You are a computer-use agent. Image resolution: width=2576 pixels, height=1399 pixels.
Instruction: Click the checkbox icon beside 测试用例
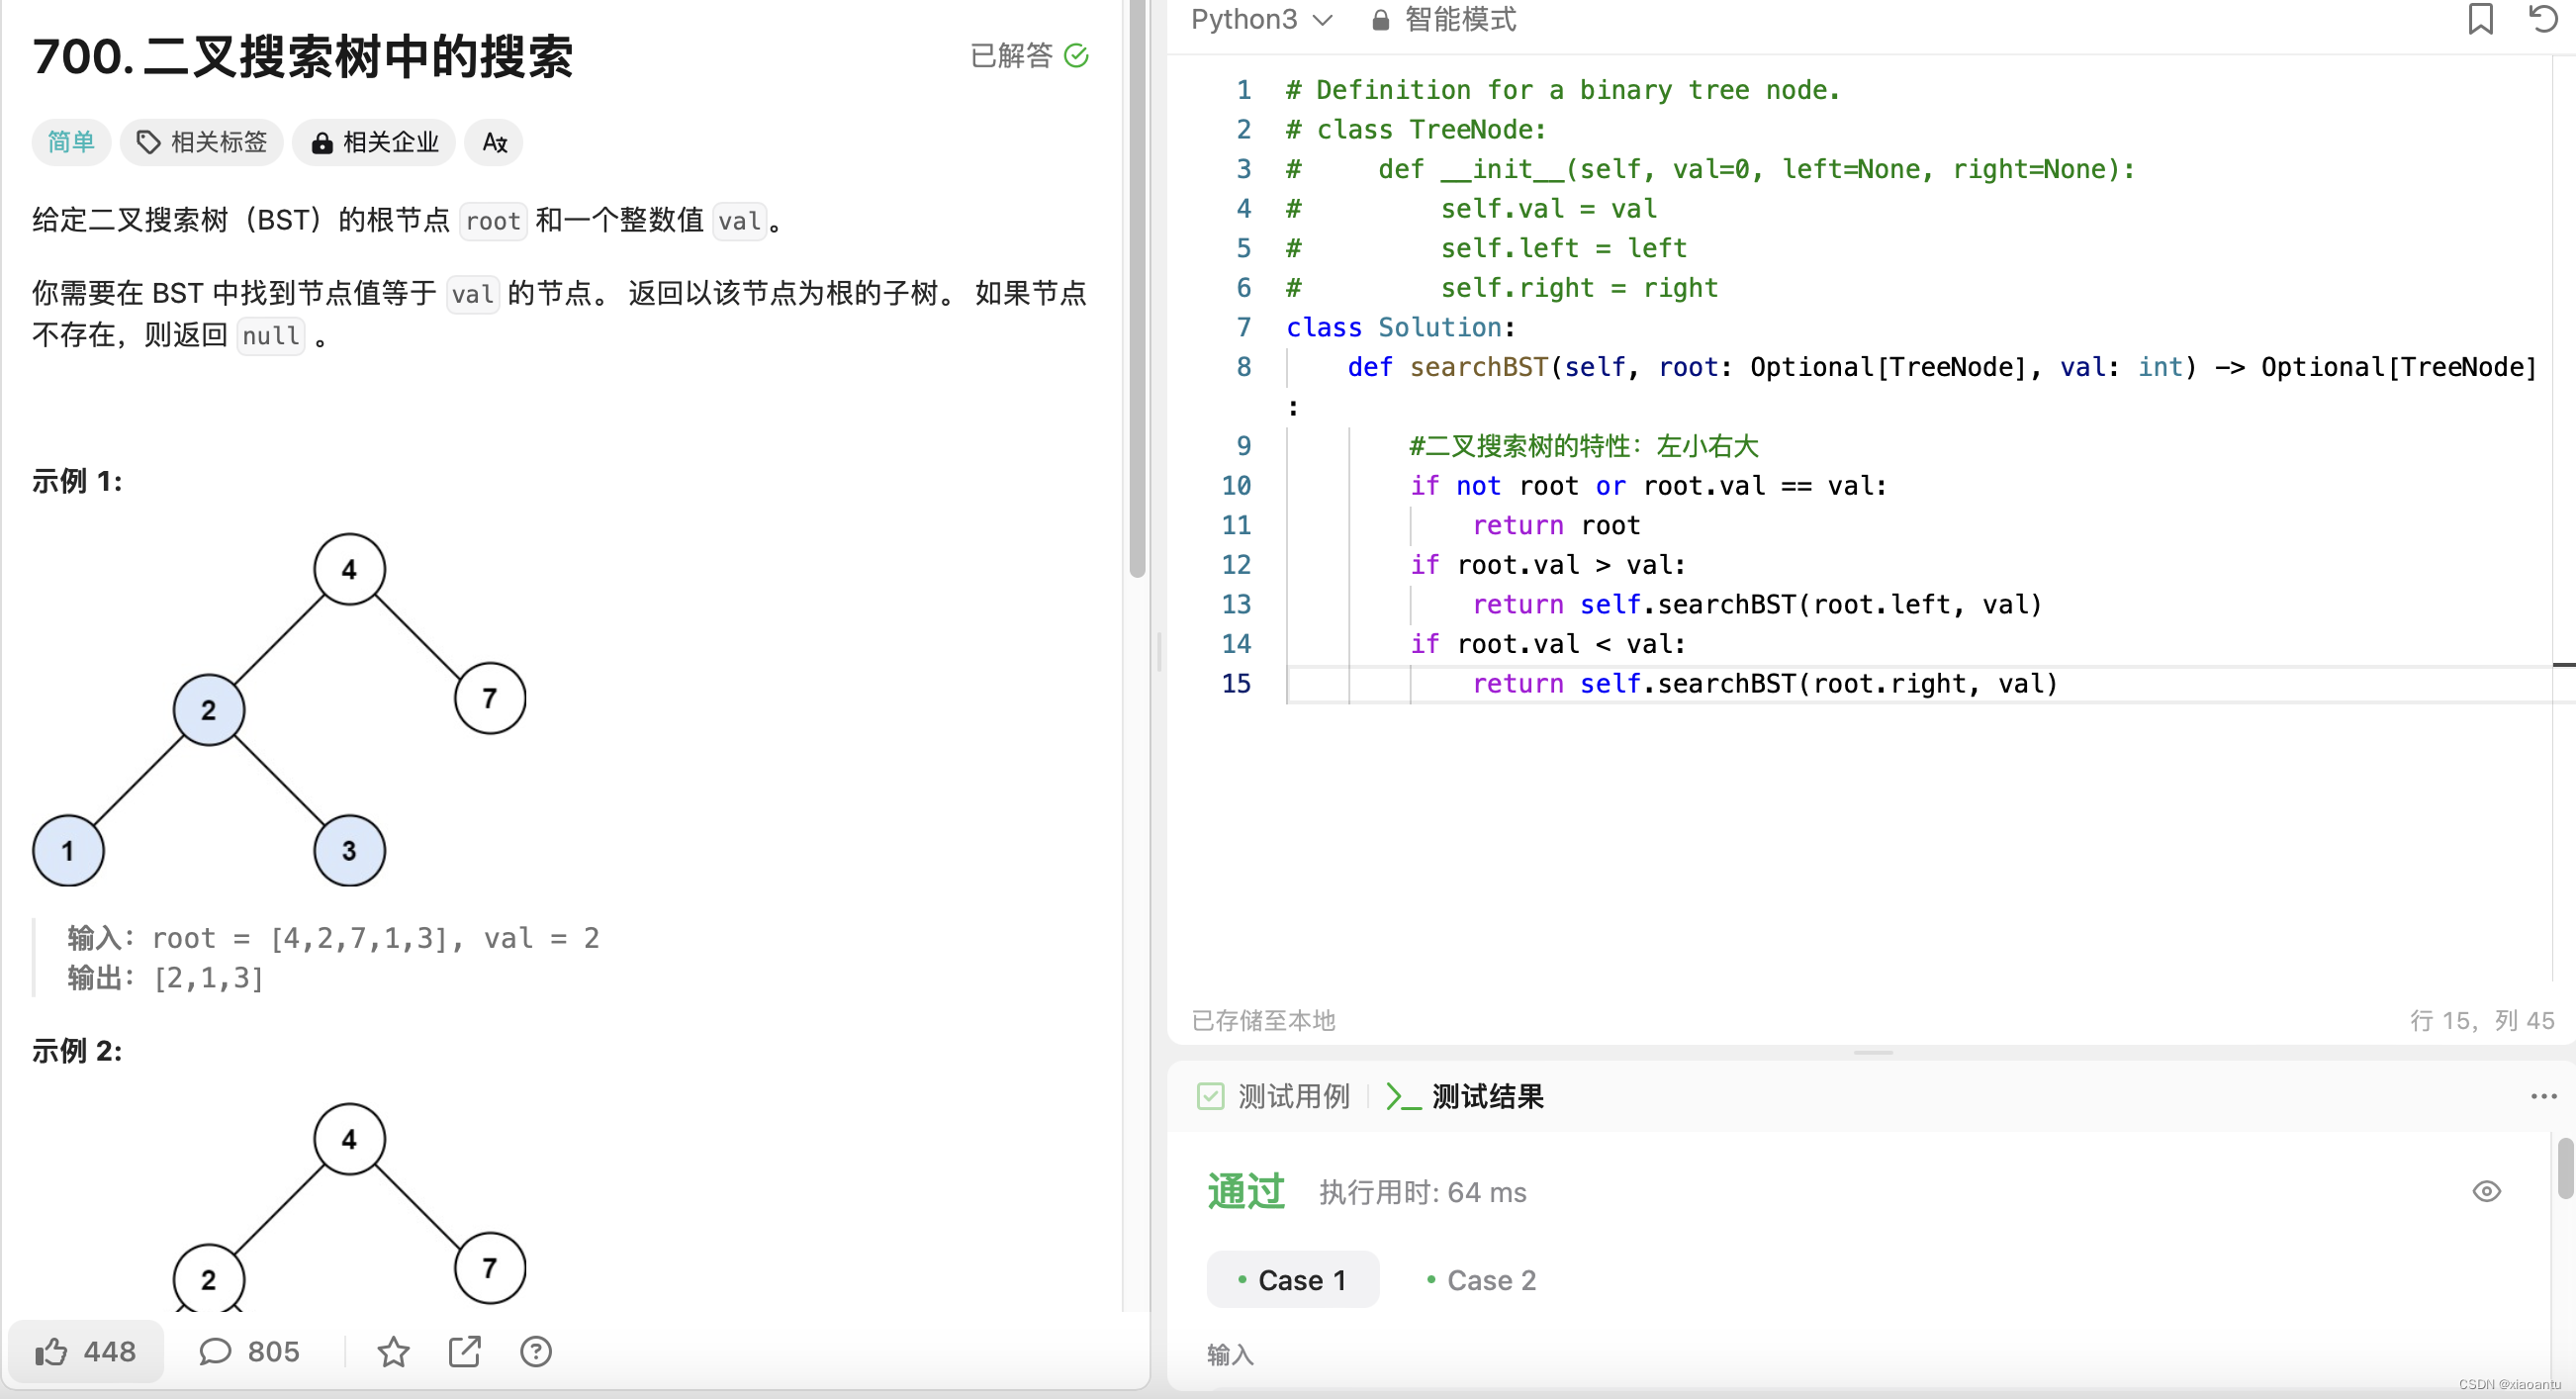1210,1096
